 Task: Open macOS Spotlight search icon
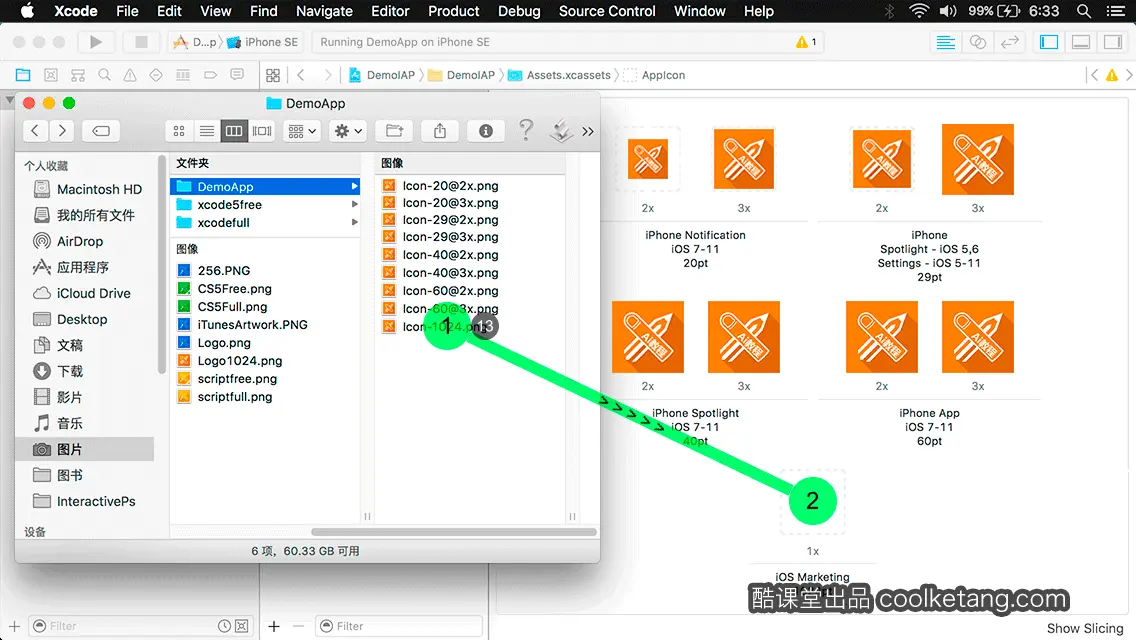(1084, 11)
